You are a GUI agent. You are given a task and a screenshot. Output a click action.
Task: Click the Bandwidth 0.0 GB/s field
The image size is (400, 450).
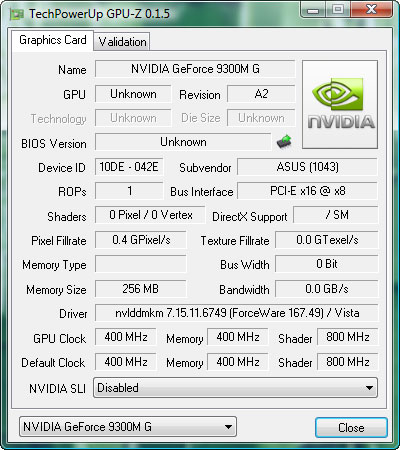[x=327, y=289]
